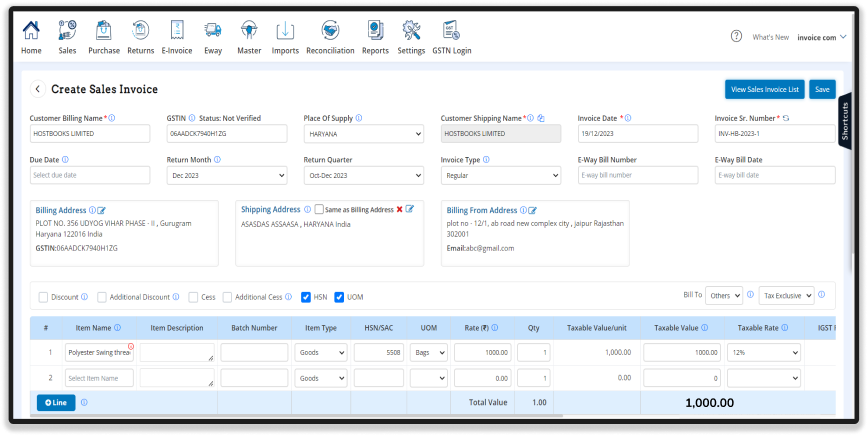The height and width of the screenshot is (436, 868).
Task: Add a new row with Line button
Action: click(55, 403)
